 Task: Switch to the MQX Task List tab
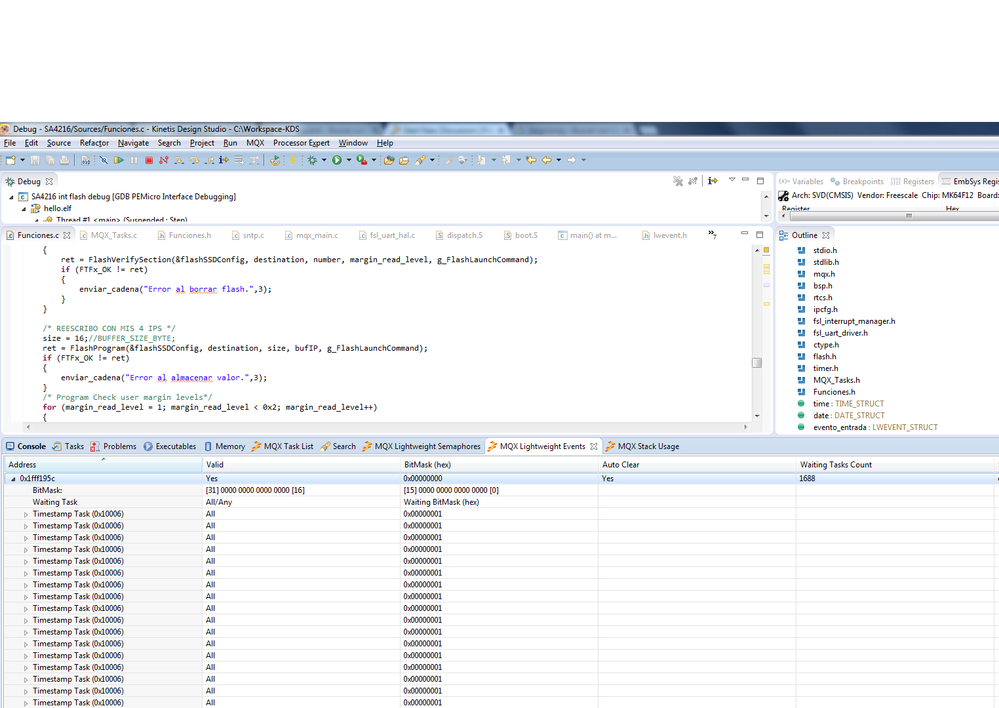[282, 446]
